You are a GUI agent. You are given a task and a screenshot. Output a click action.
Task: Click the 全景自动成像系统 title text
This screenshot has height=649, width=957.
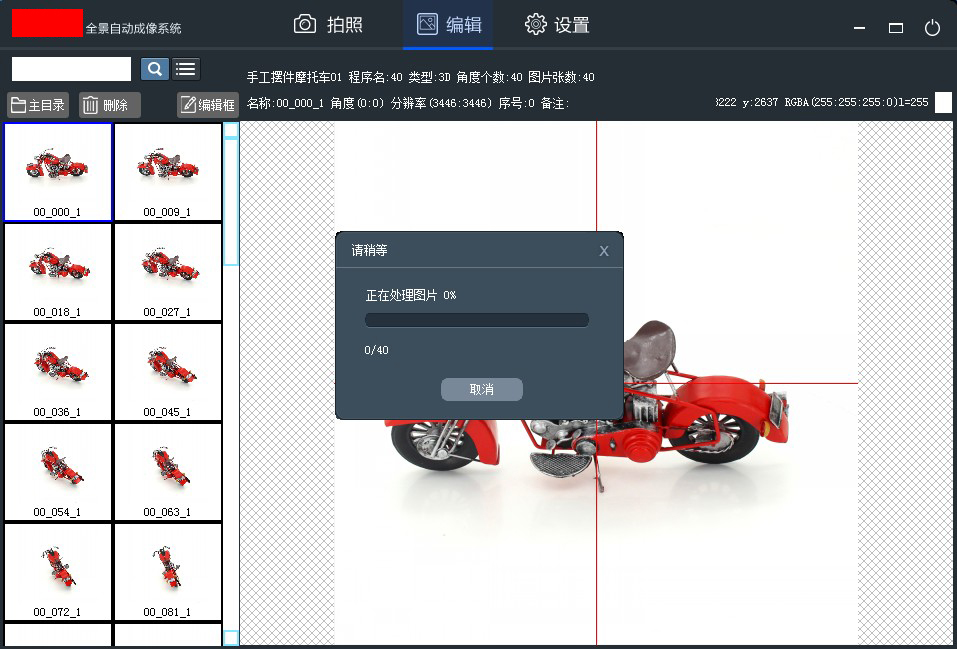tap(133, 28)
